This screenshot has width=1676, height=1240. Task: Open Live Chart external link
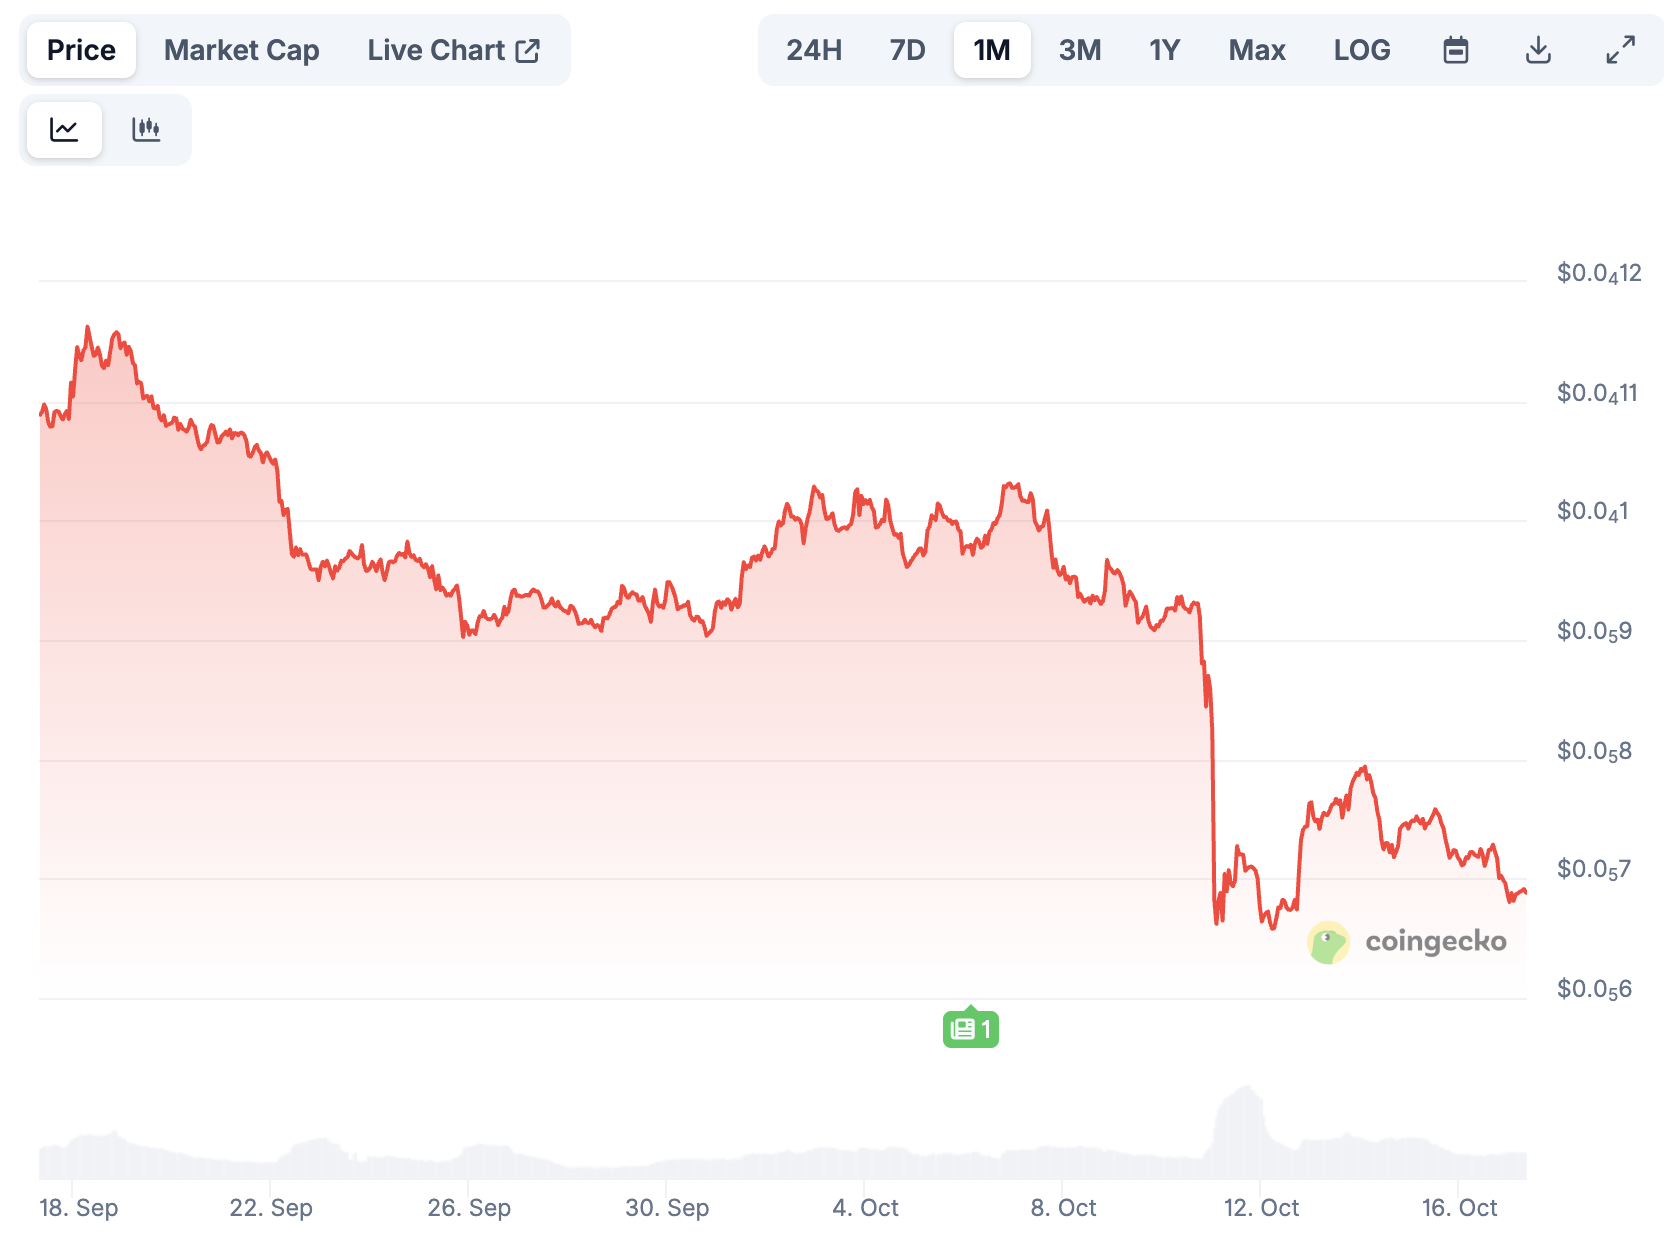(453, 50)
